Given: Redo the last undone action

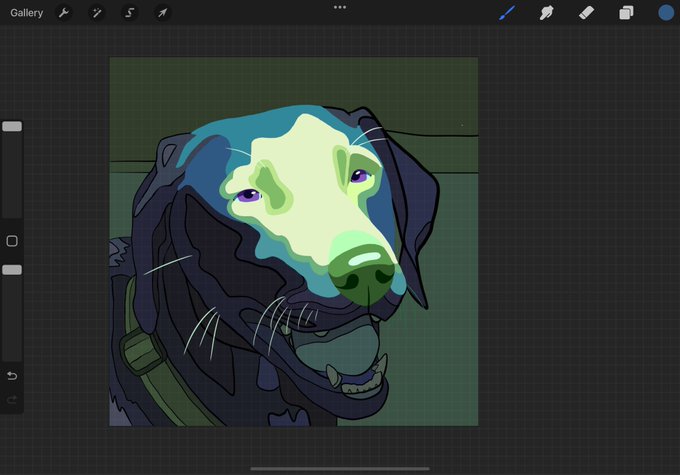Looking at the screenshot, I should (x=12, y=400).
